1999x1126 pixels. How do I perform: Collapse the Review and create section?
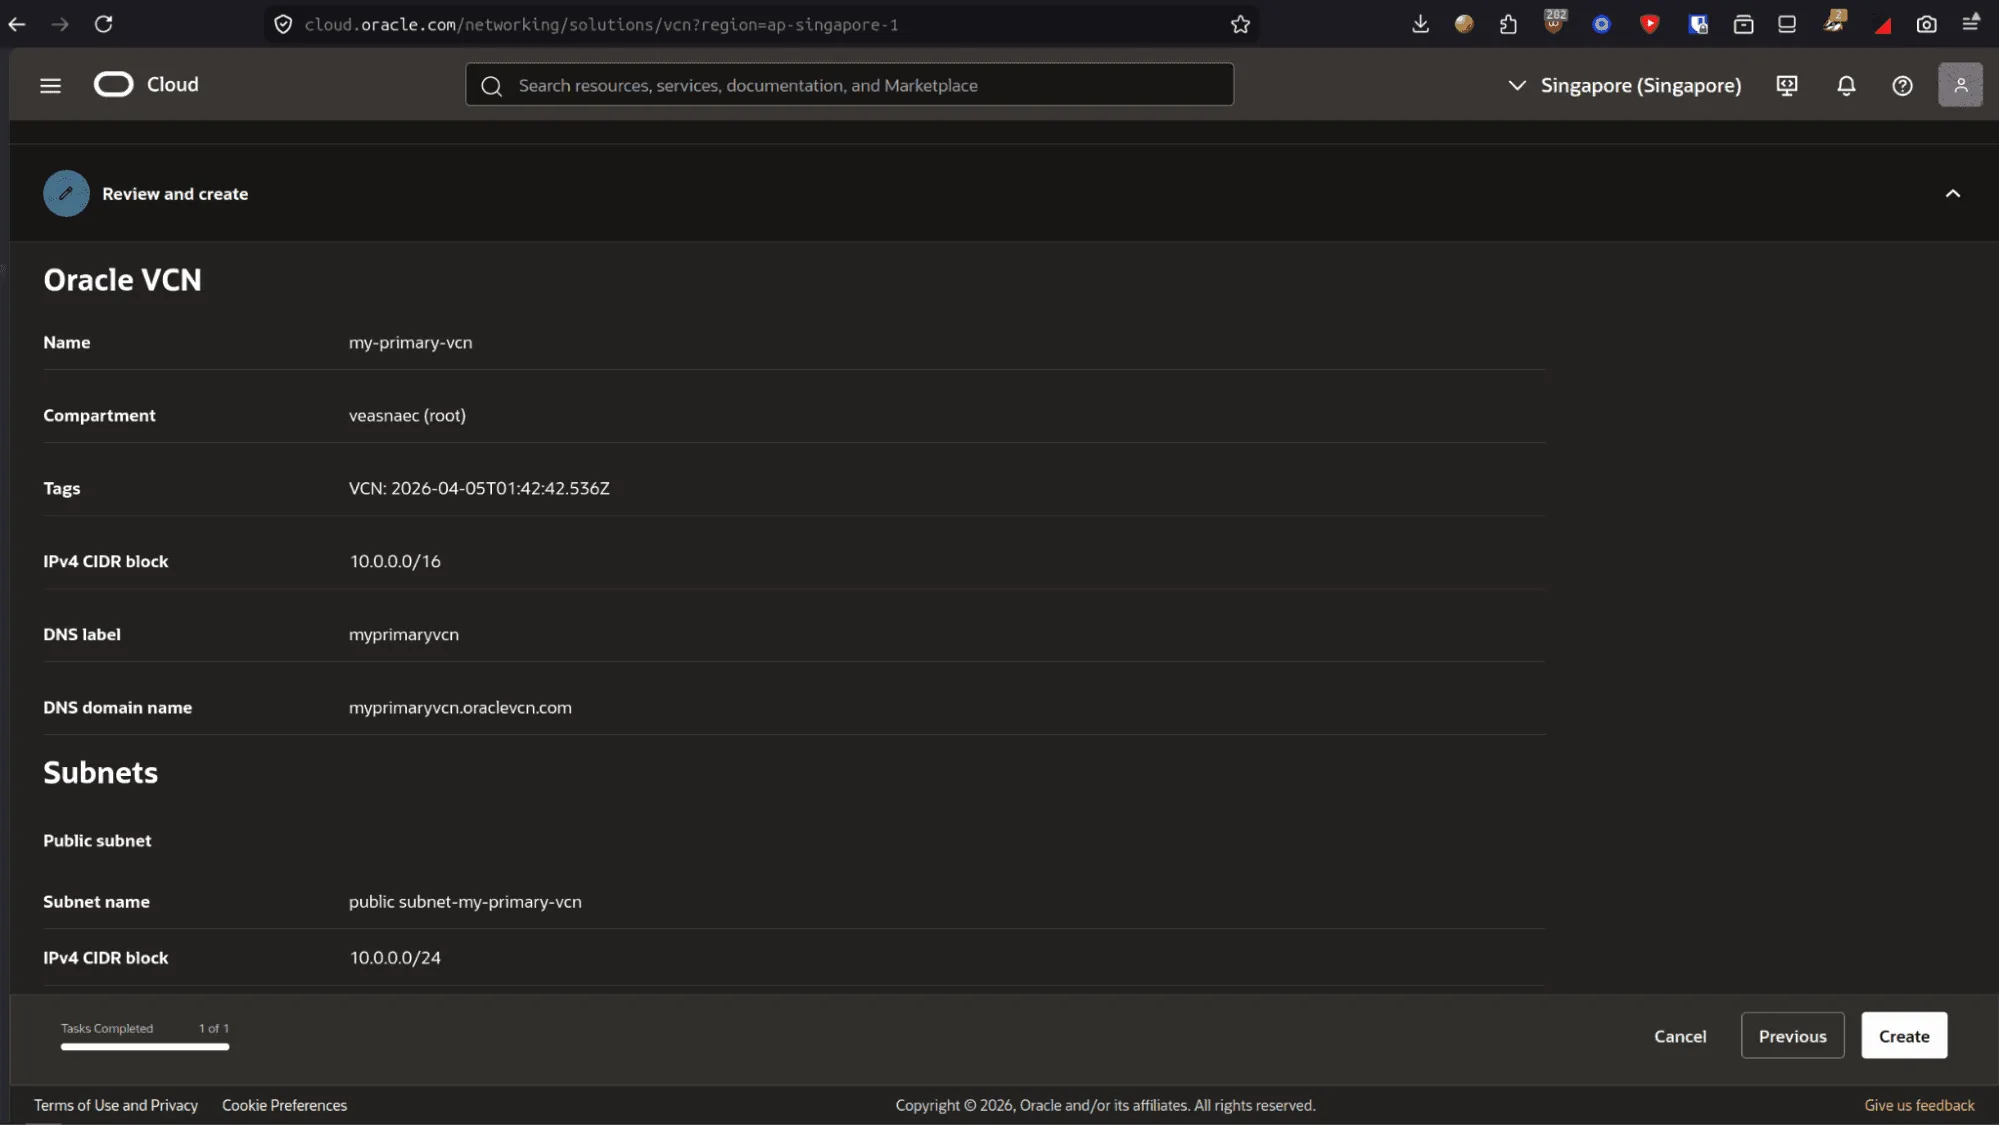1952,194
